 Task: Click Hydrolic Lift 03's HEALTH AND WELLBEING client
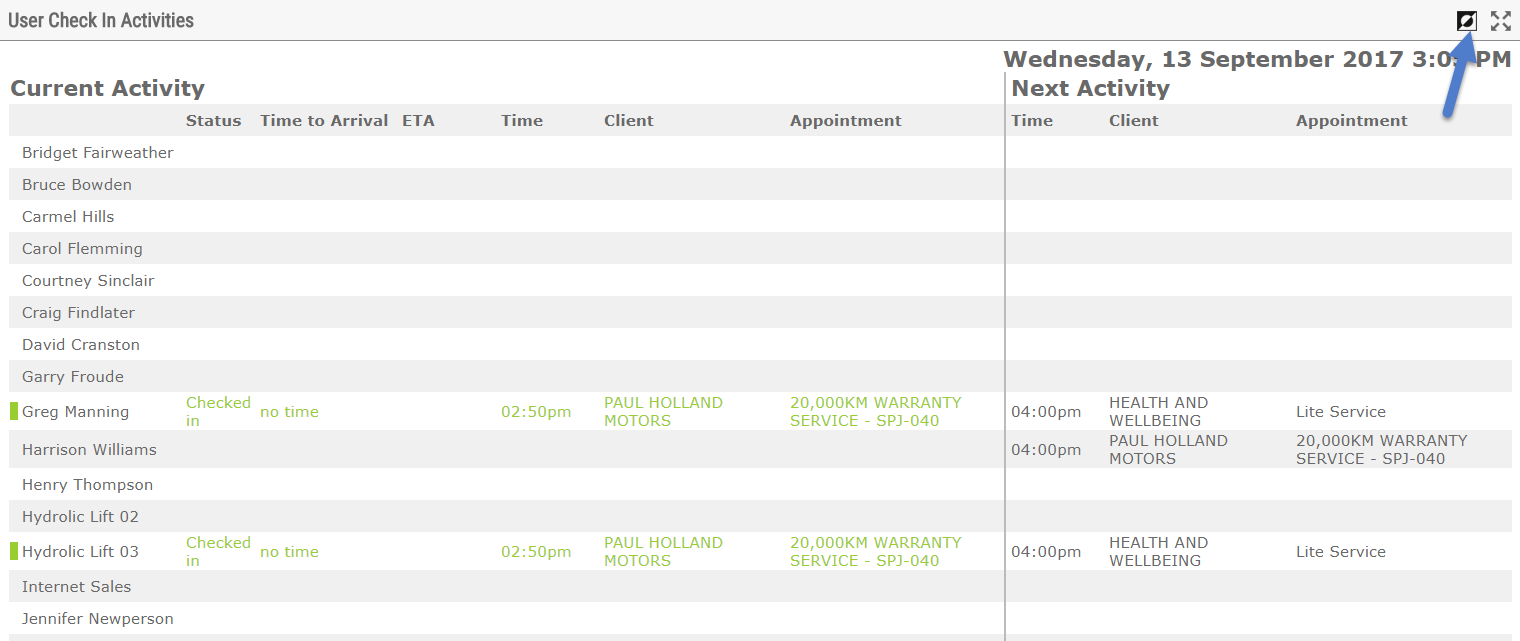tap(1158, 551)
